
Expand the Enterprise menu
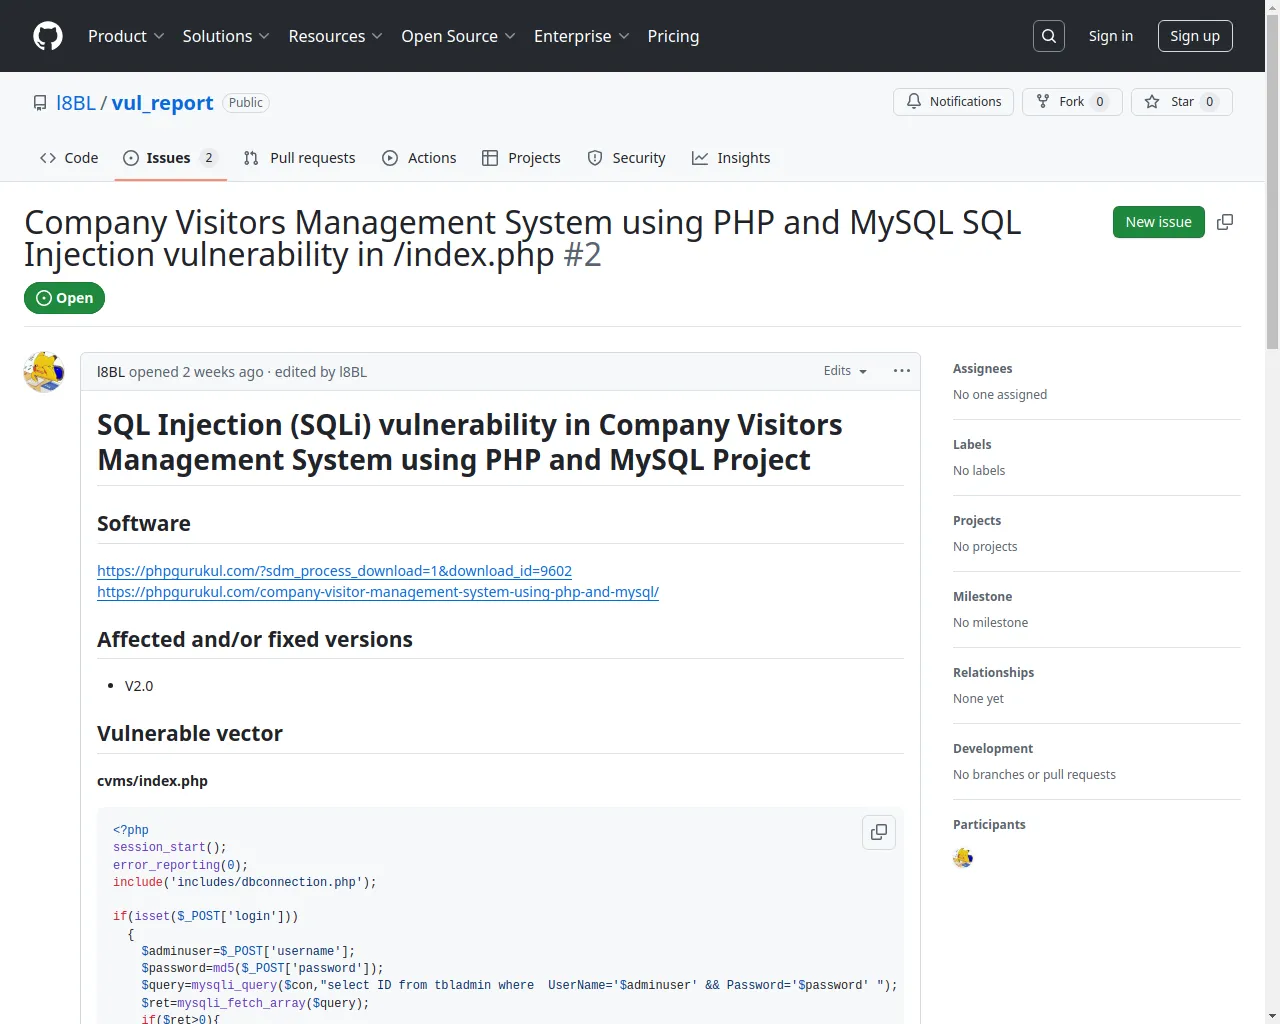tap(581, 36)
